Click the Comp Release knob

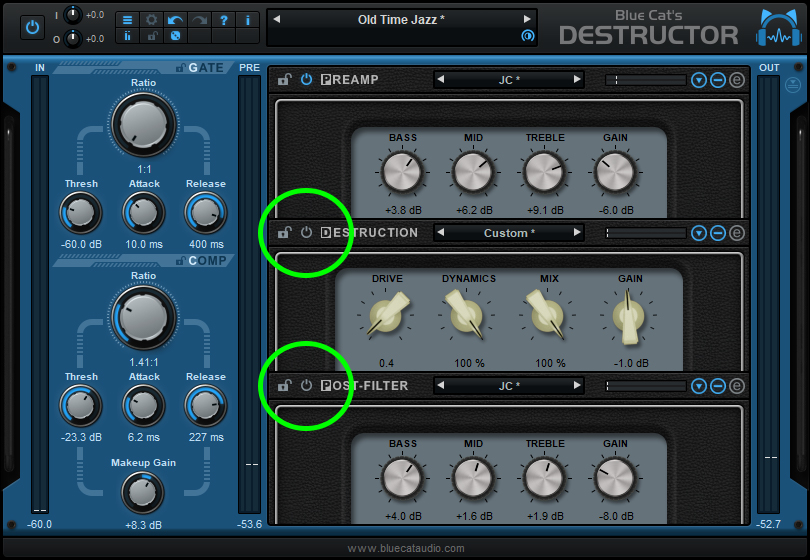[206, 406]
